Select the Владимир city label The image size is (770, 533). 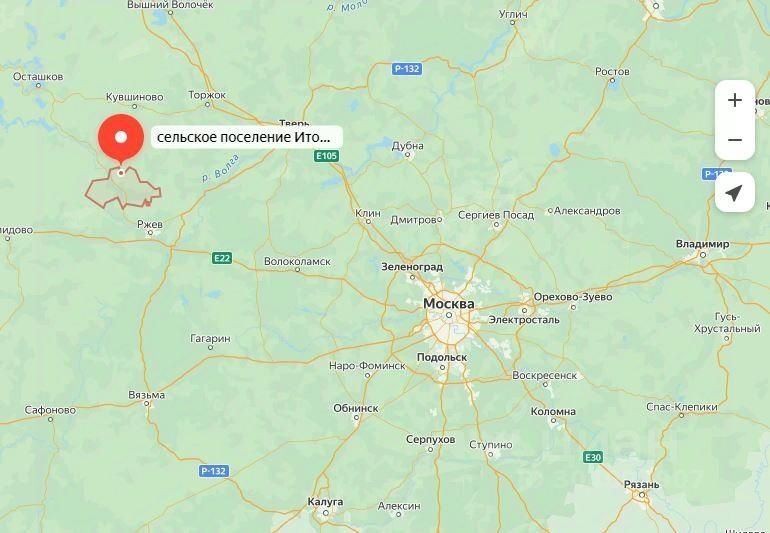click(702, 244)
